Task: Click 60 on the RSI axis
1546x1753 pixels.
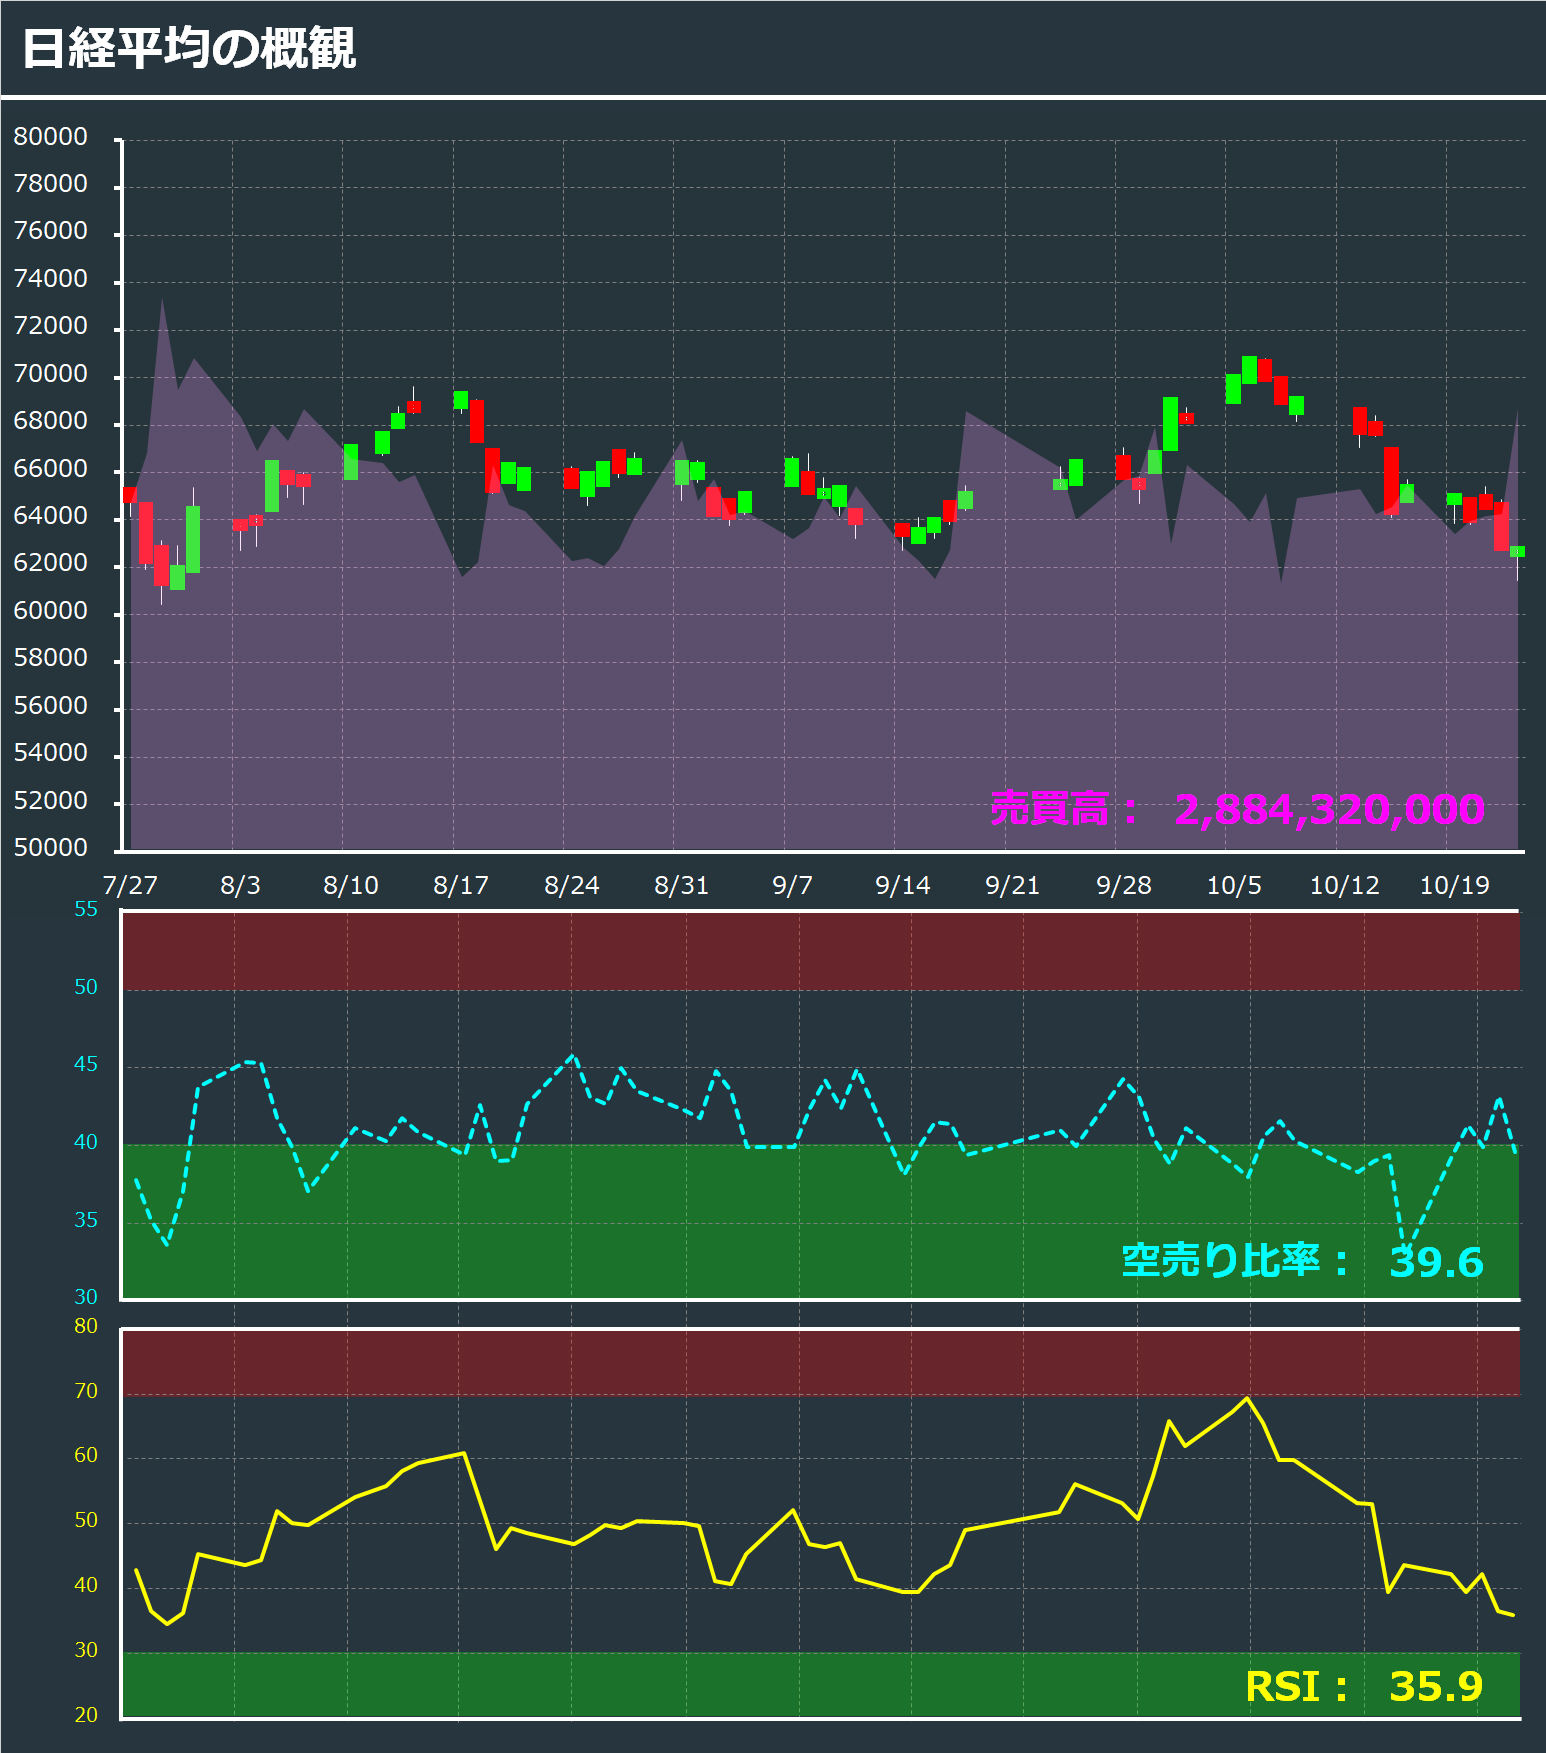Action: [x=86, y=1455]
